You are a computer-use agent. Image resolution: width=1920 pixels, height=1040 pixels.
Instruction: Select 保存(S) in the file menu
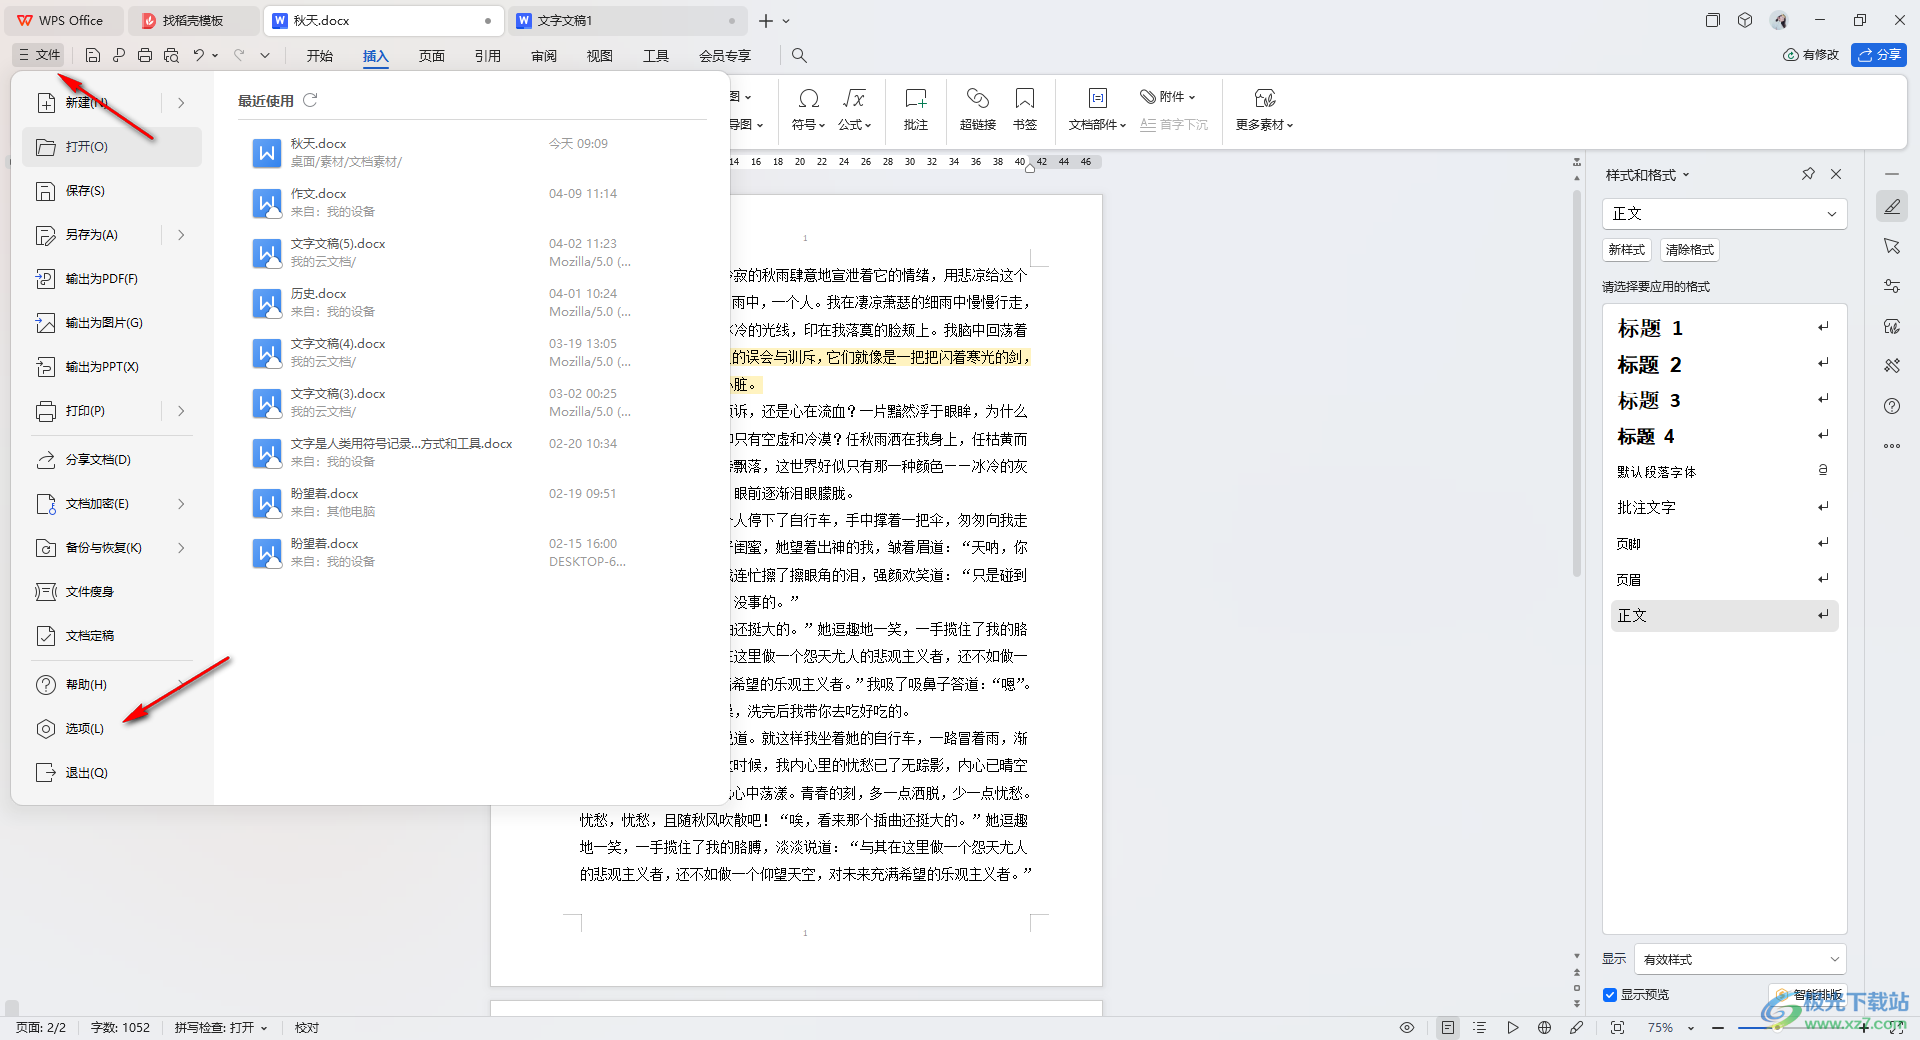(x=112, y=191)
